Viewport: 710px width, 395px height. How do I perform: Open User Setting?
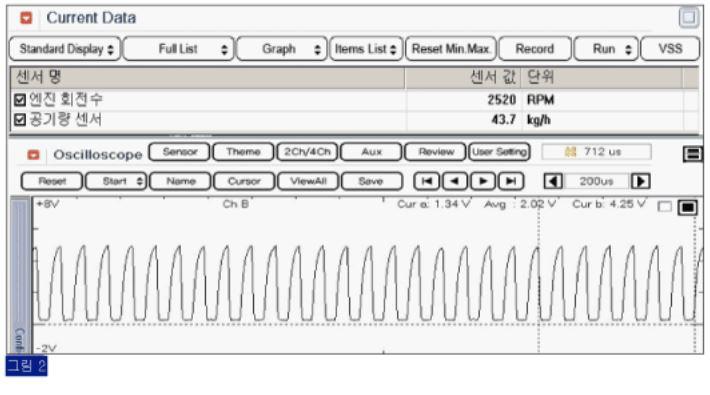(499, 152)
